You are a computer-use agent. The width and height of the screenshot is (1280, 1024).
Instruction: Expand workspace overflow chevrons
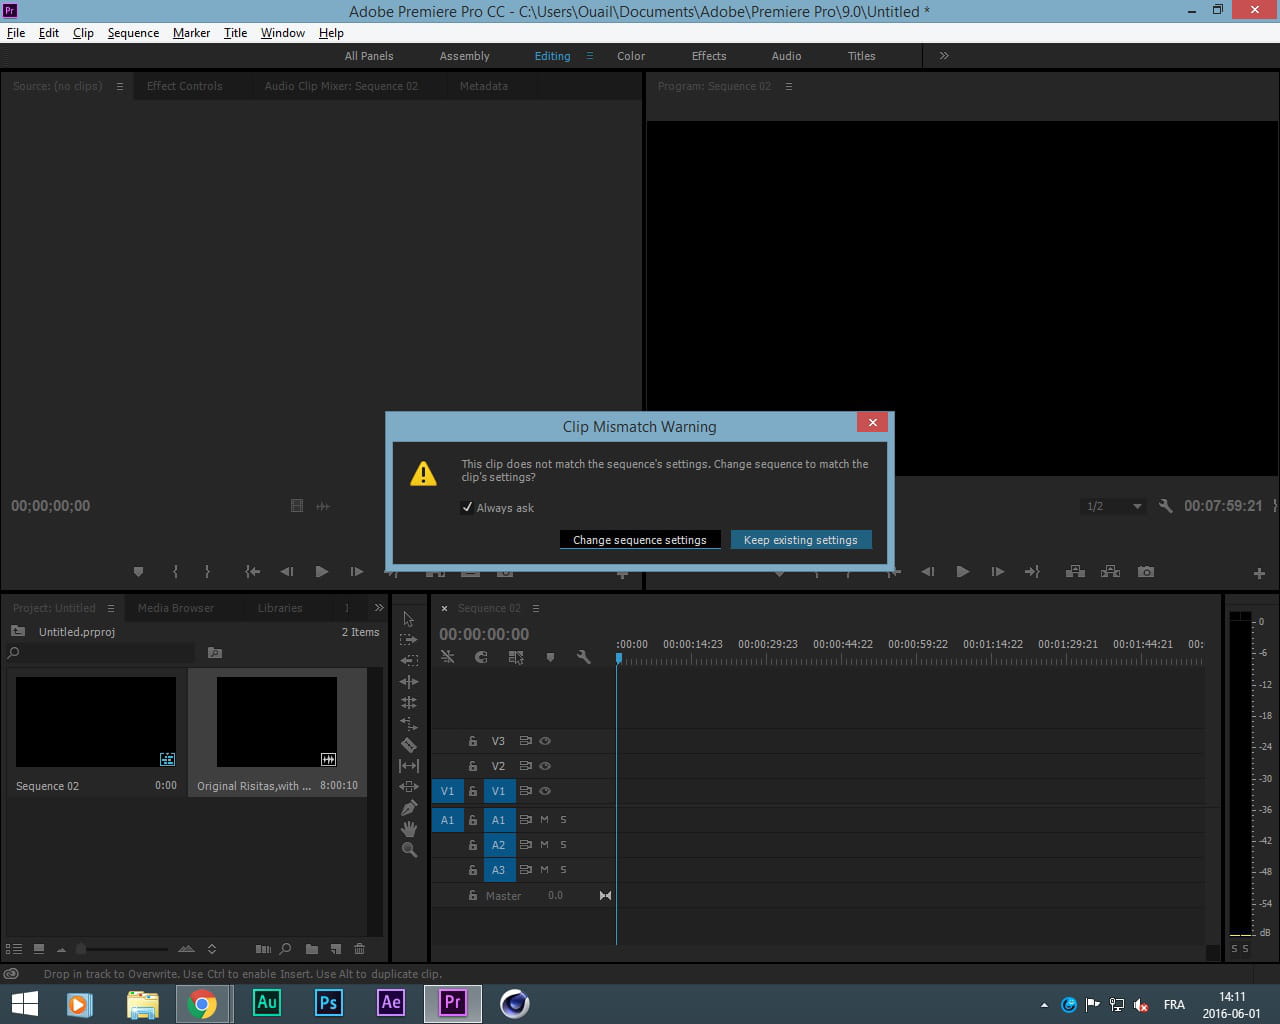tap(944, 56)
